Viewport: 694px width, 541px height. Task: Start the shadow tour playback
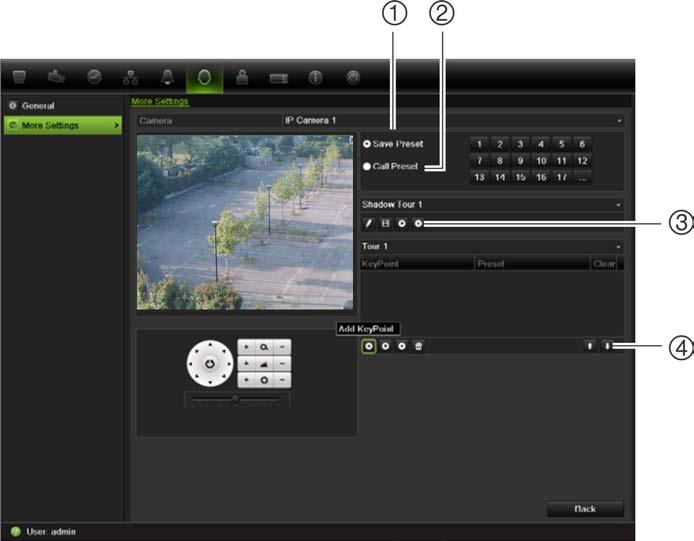[401, 224]
